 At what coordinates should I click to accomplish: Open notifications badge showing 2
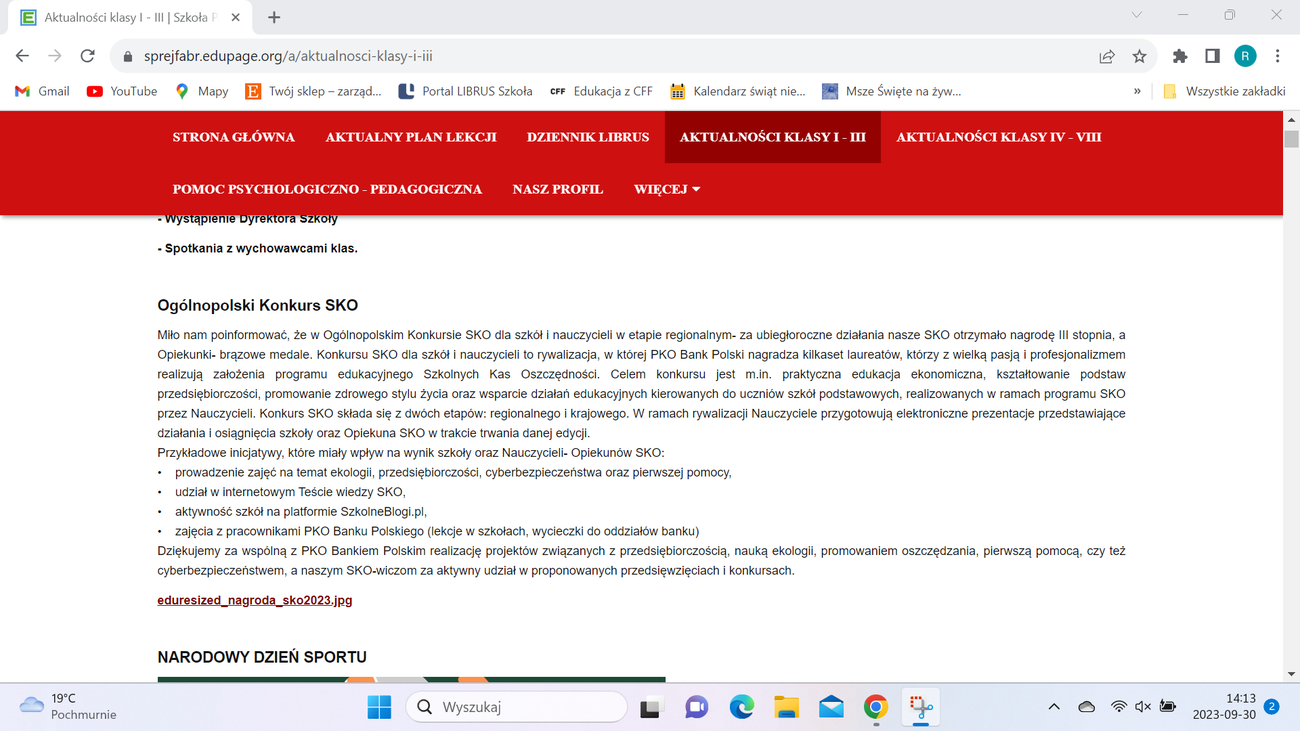point(1272,707)
